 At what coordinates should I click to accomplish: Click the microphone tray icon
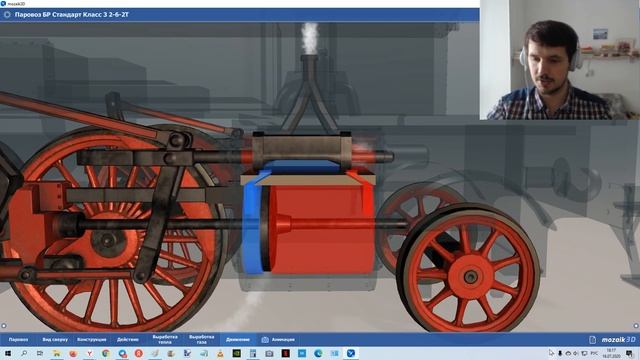(560, 353)
